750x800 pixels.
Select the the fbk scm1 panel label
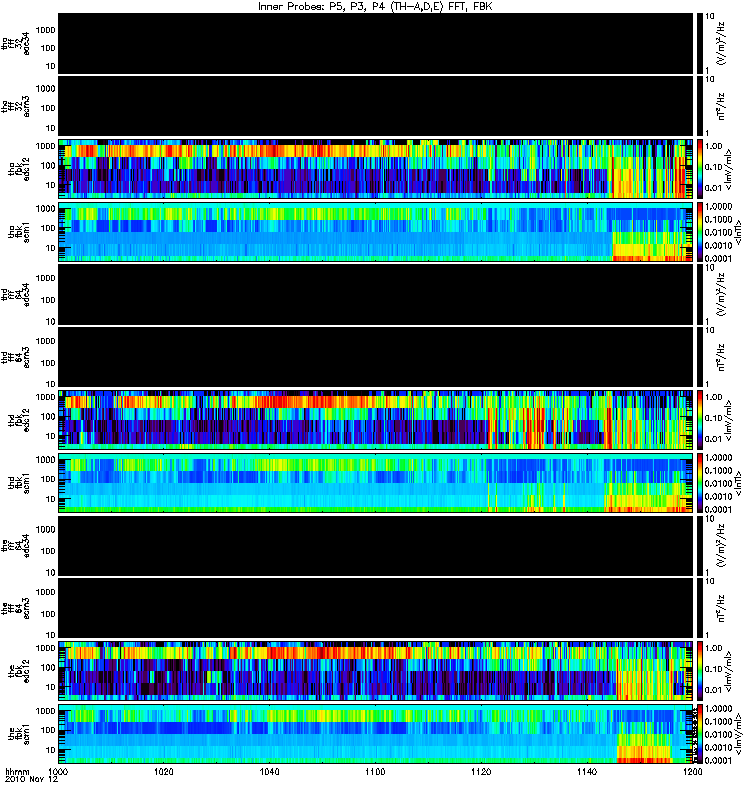19,734
